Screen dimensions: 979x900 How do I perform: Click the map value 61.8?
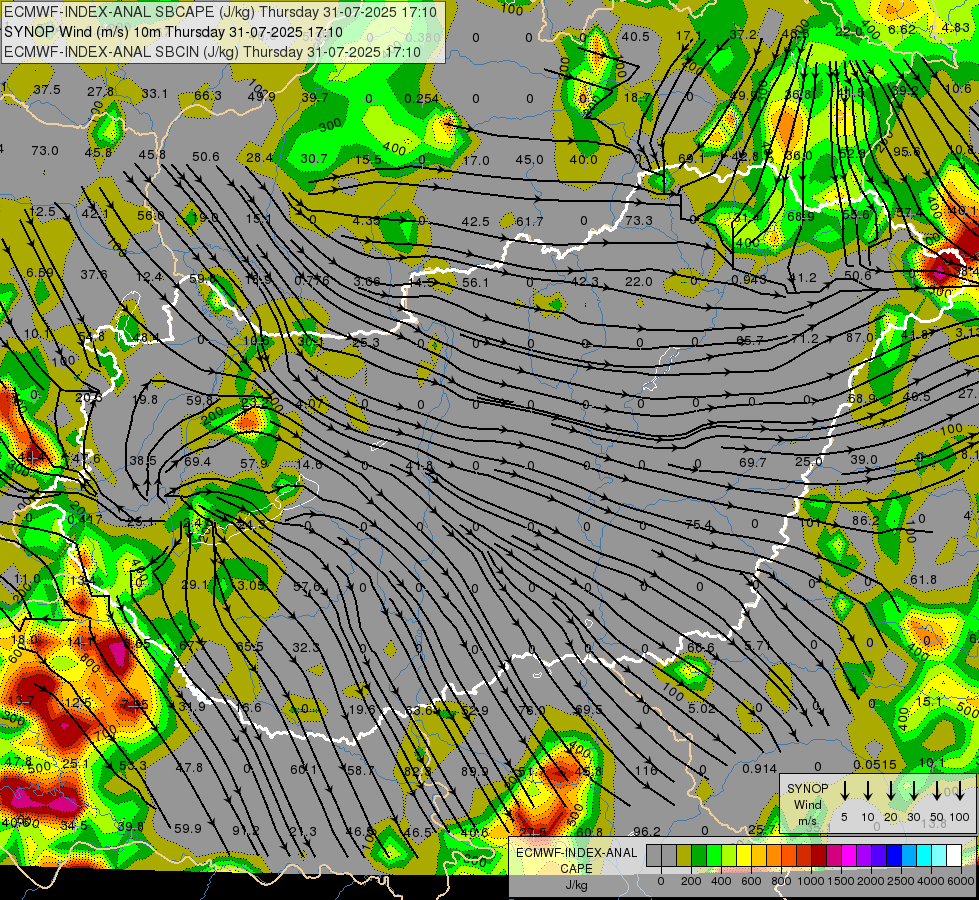click(x=923, y=580)
